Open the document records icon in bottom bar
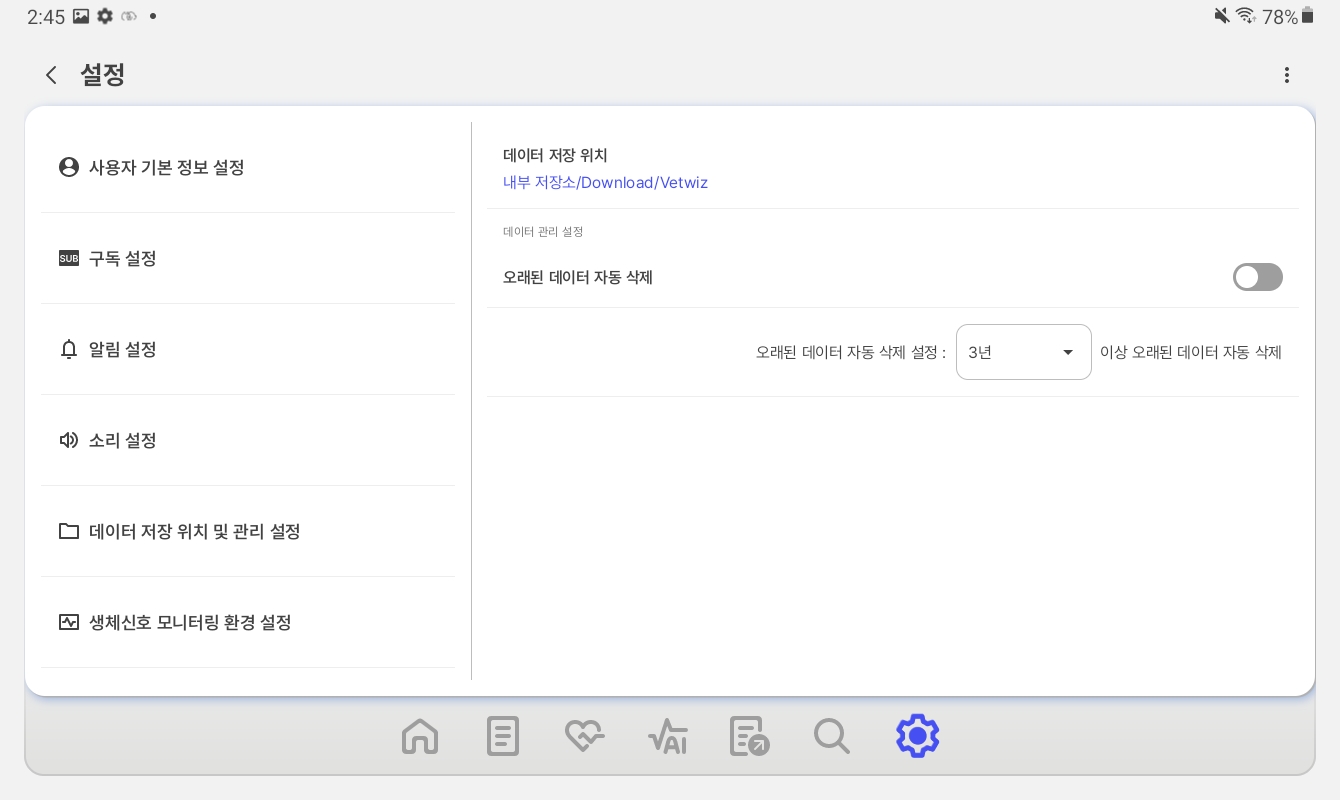Screen dimensions: 1340x800 (x=503, y=736)
